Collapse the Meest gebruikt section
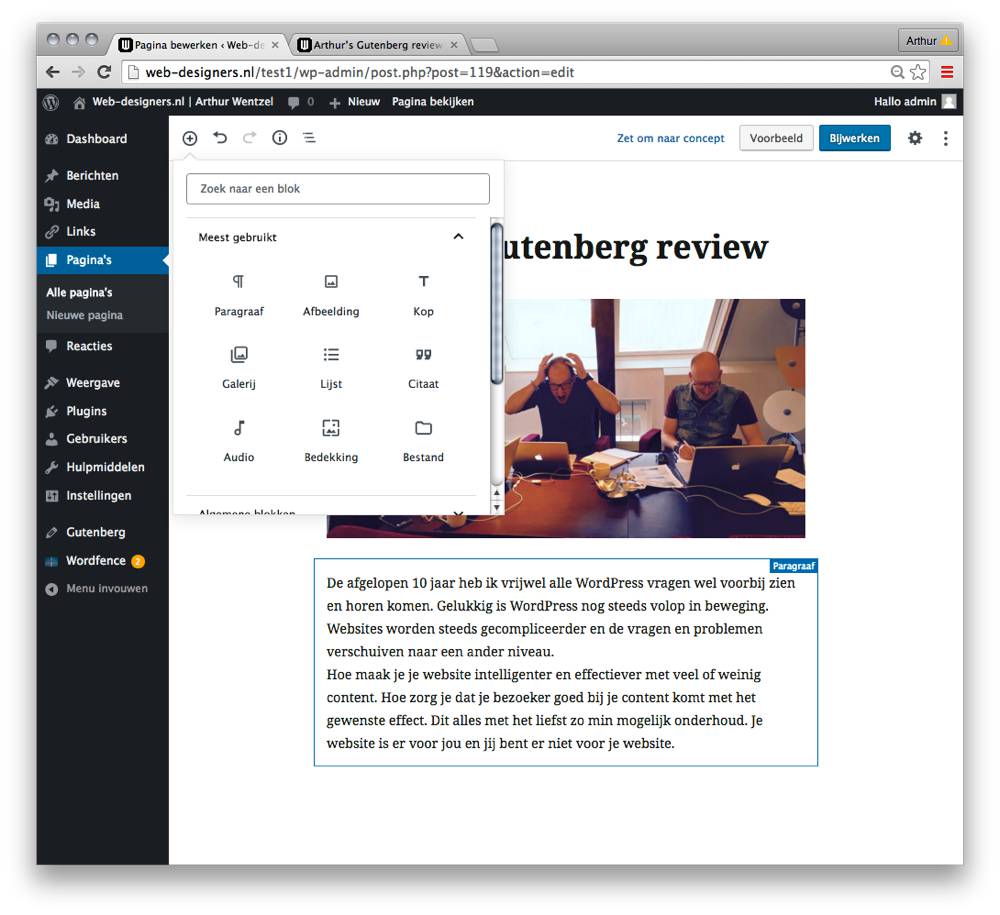Image resolution: width=1000 pixels, height=915 pixels. click(x=458, y=237)
